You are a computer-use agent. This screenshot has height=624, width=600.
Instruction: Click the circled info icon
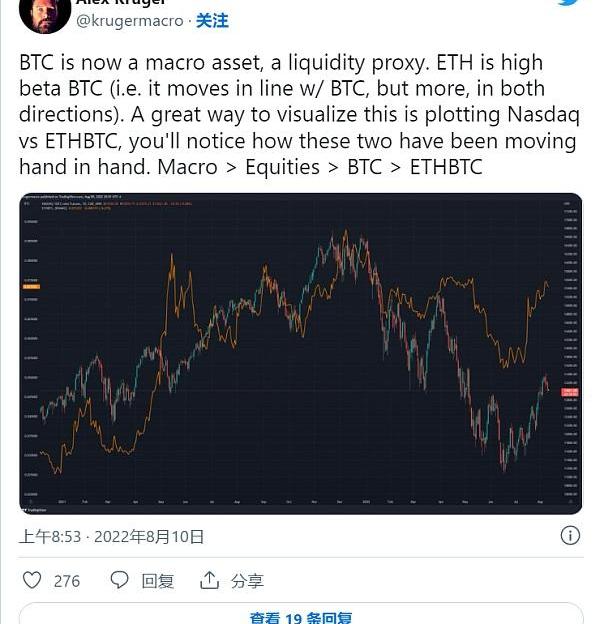tap(570, 536)
